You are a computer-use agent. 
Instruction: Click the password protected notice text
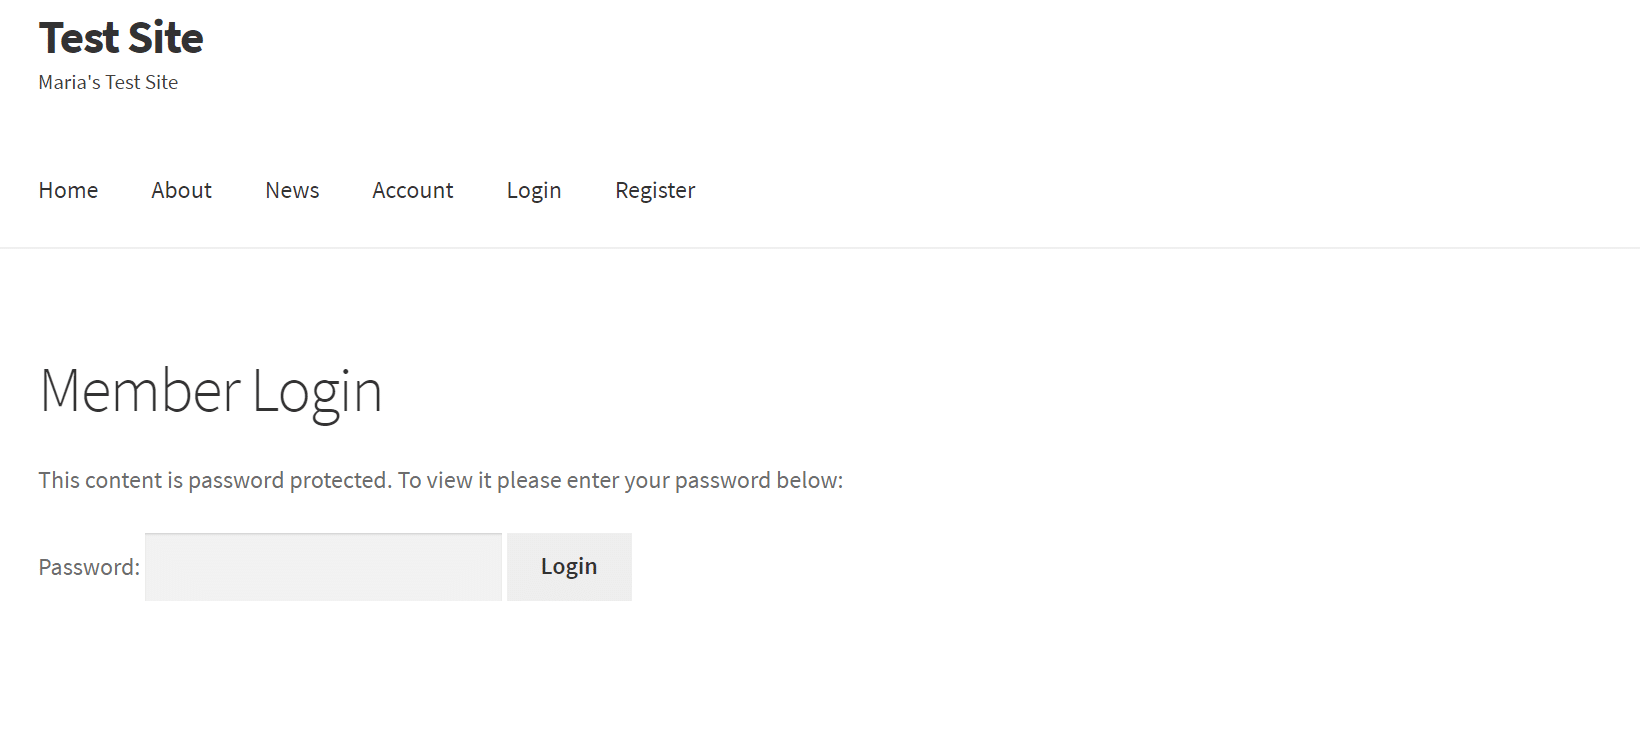[440, 480]
